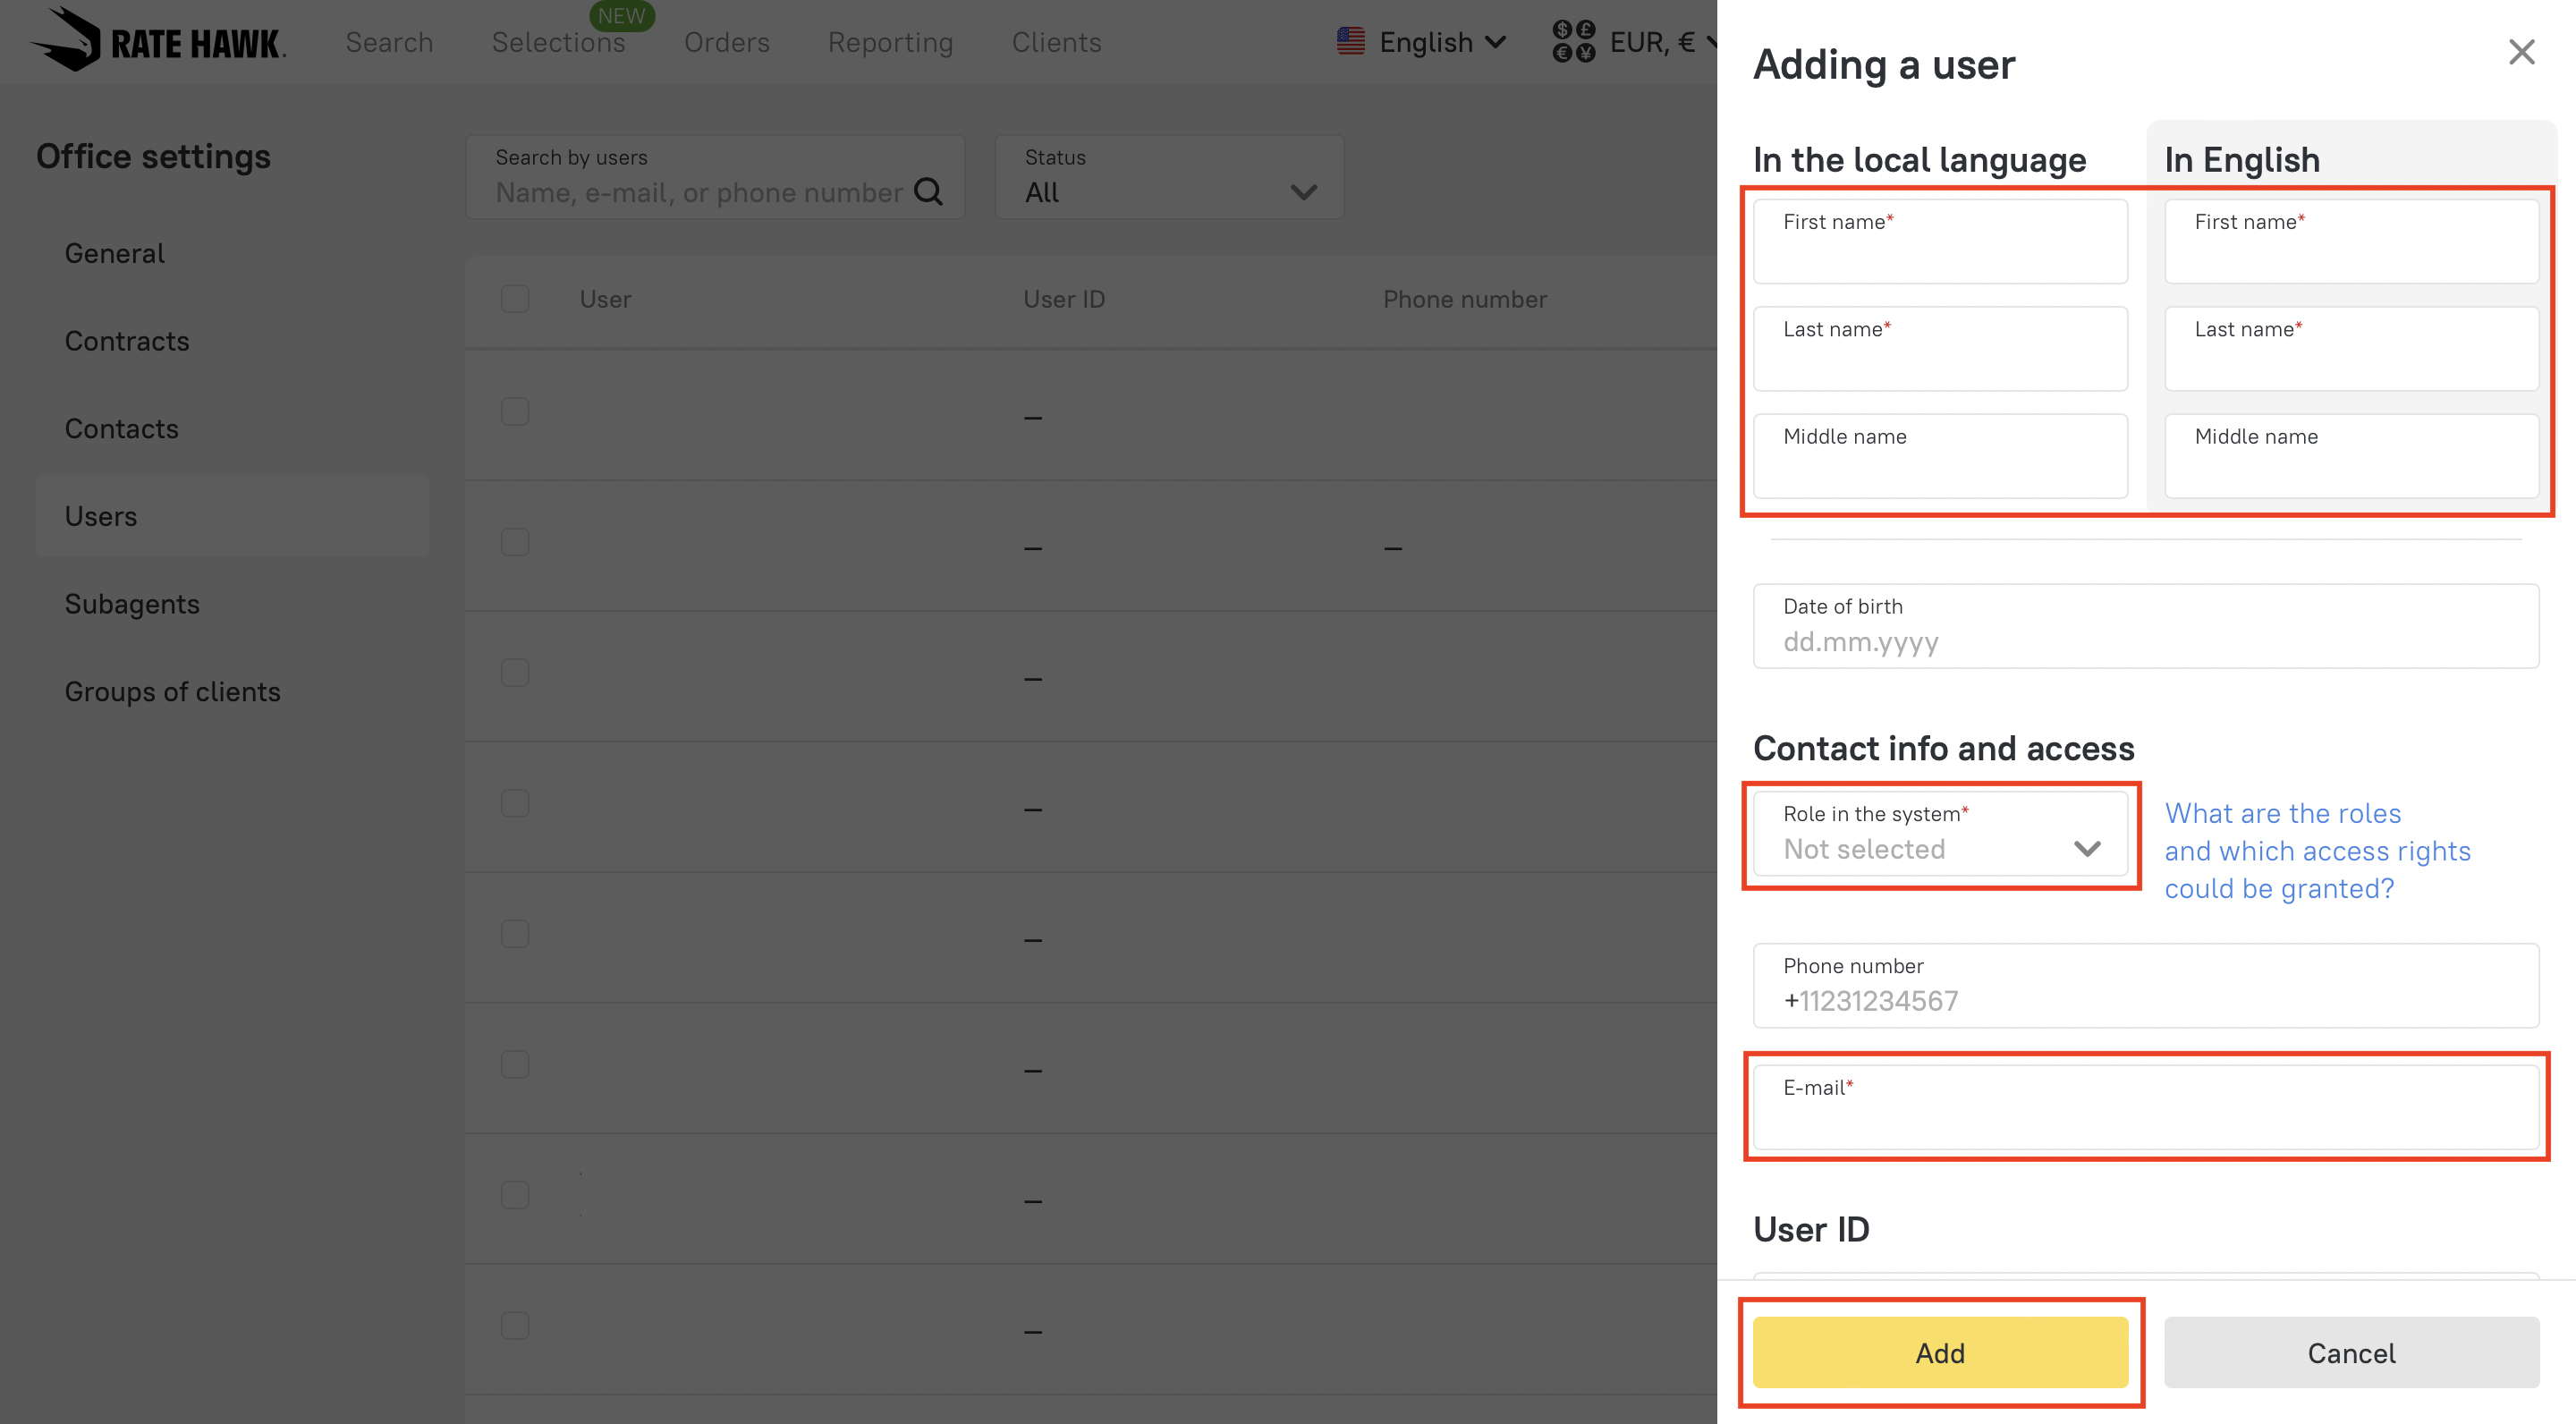The height and width of the screenshot is (1424, 2576).
Task: Focus the E-mail input field
Action: (2145, 1109)
